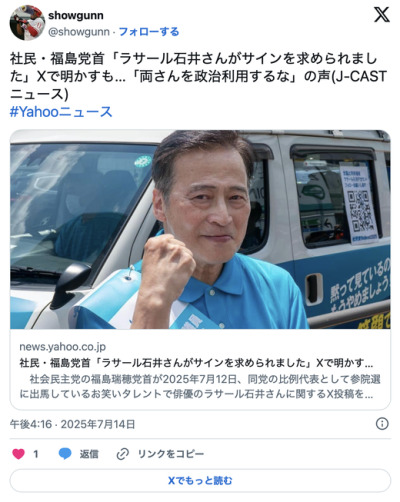Click the 返信 reply label
The height and width of the screenshot is (502, 400).
click(x=89, y=454)
